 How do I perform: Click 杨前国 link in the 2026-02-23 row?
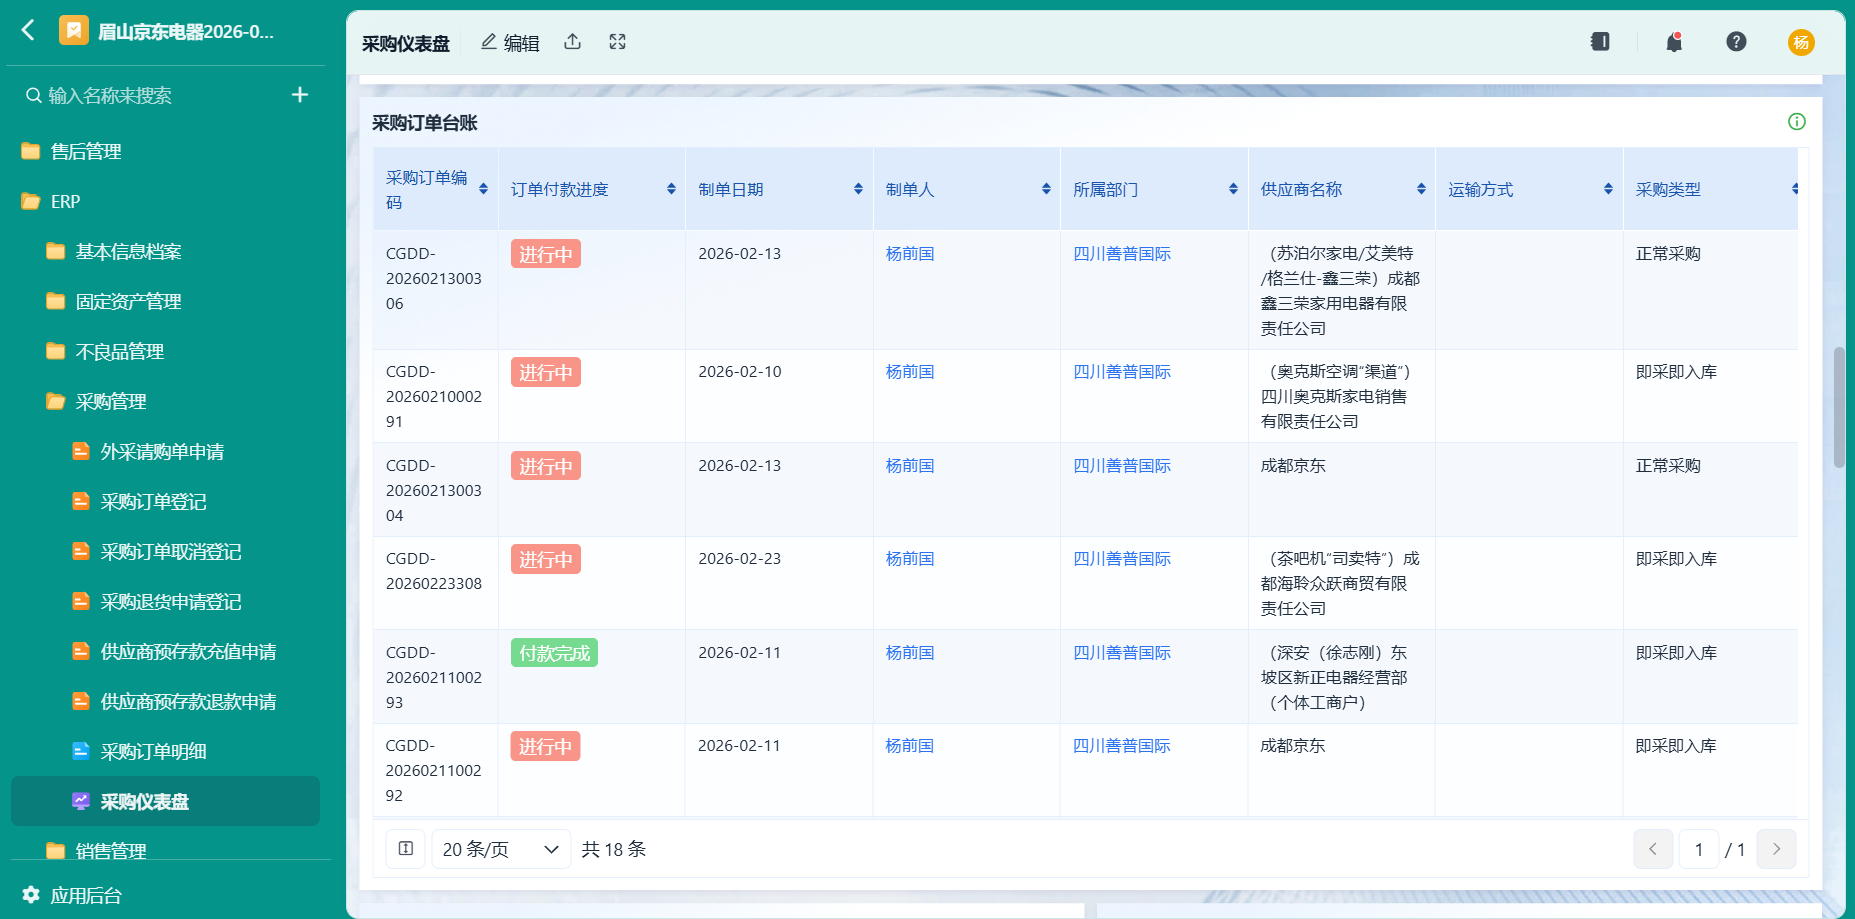910,559
